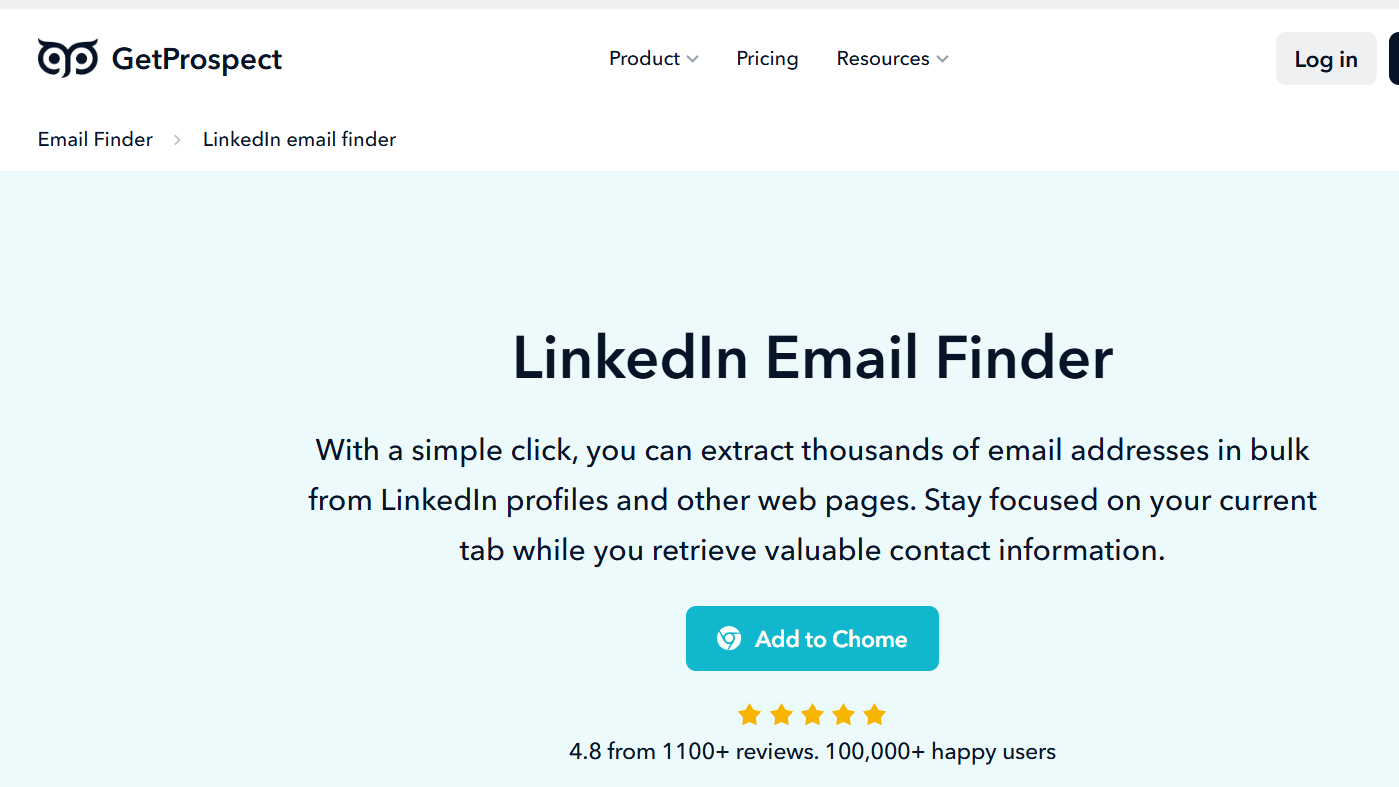
Task: Click the fourth rating star
Action: (843, 715)
